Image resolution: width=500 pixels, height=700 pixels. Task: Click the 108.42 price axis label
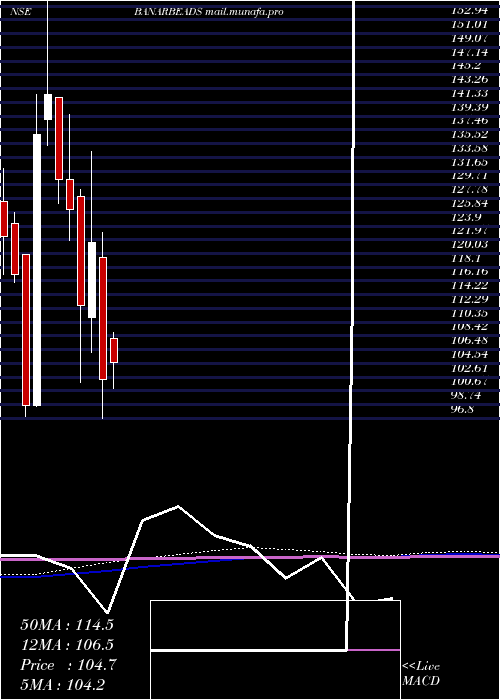(x=468, y=327)
